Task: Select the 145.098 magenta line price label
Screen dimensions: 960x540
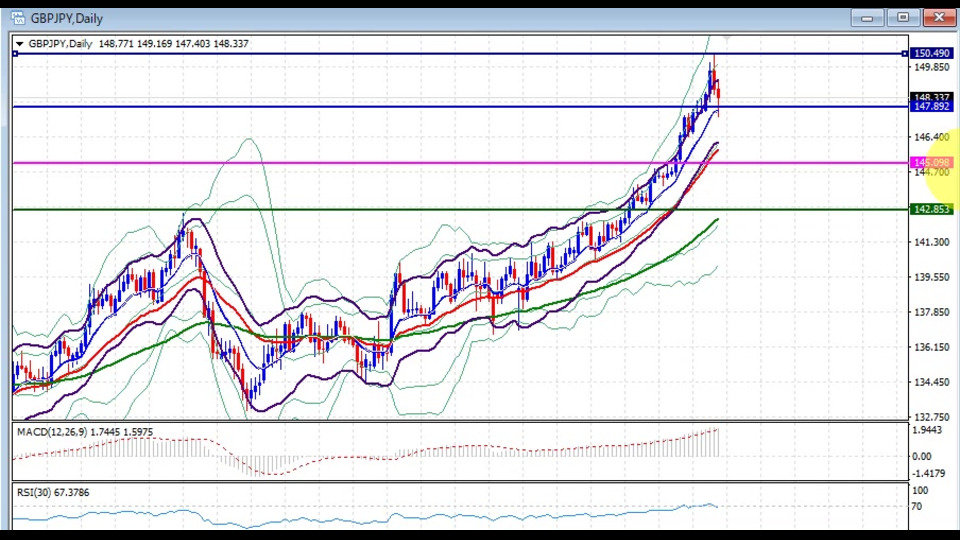Action: click(x=931, y=163)
